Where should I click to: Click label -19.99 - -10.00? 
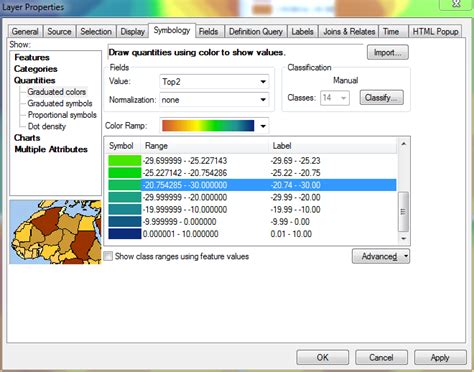pos(295,209)
